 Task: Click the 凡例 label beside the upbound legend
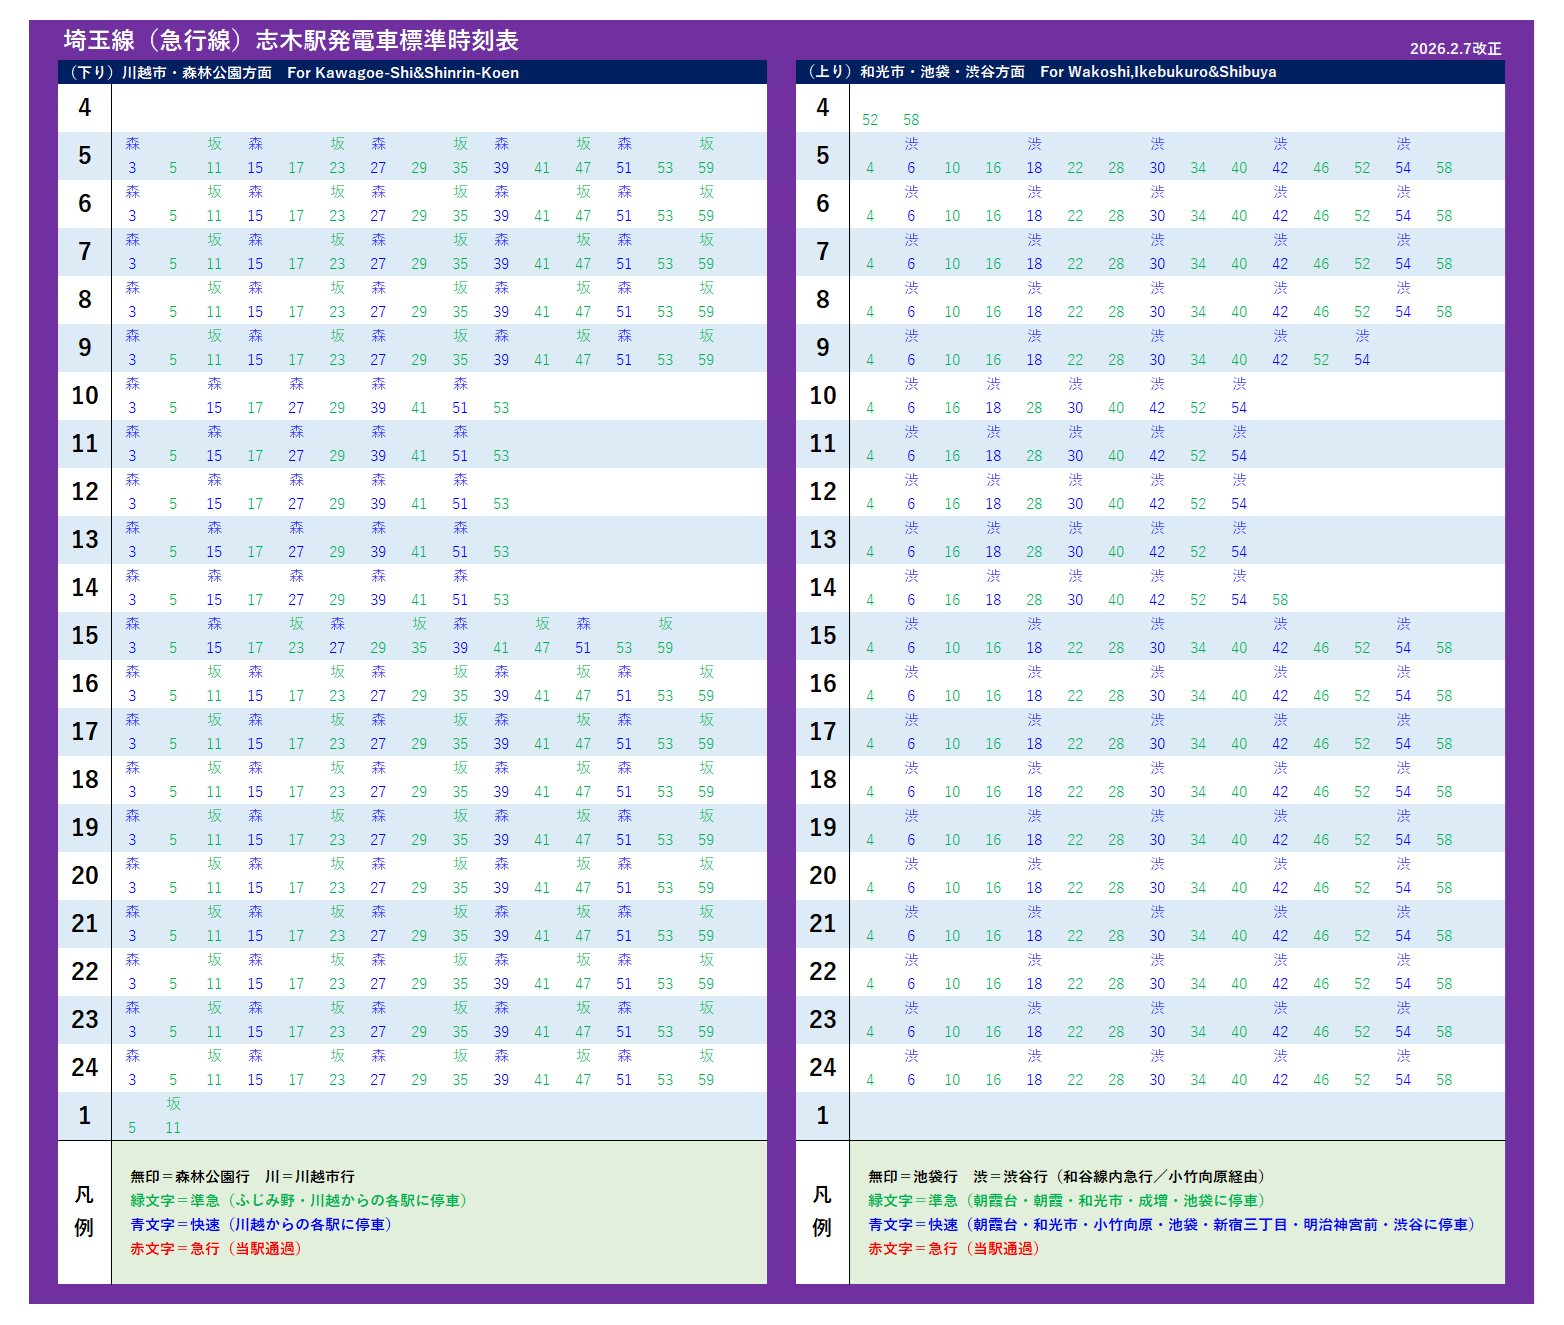click(822, 1211)
